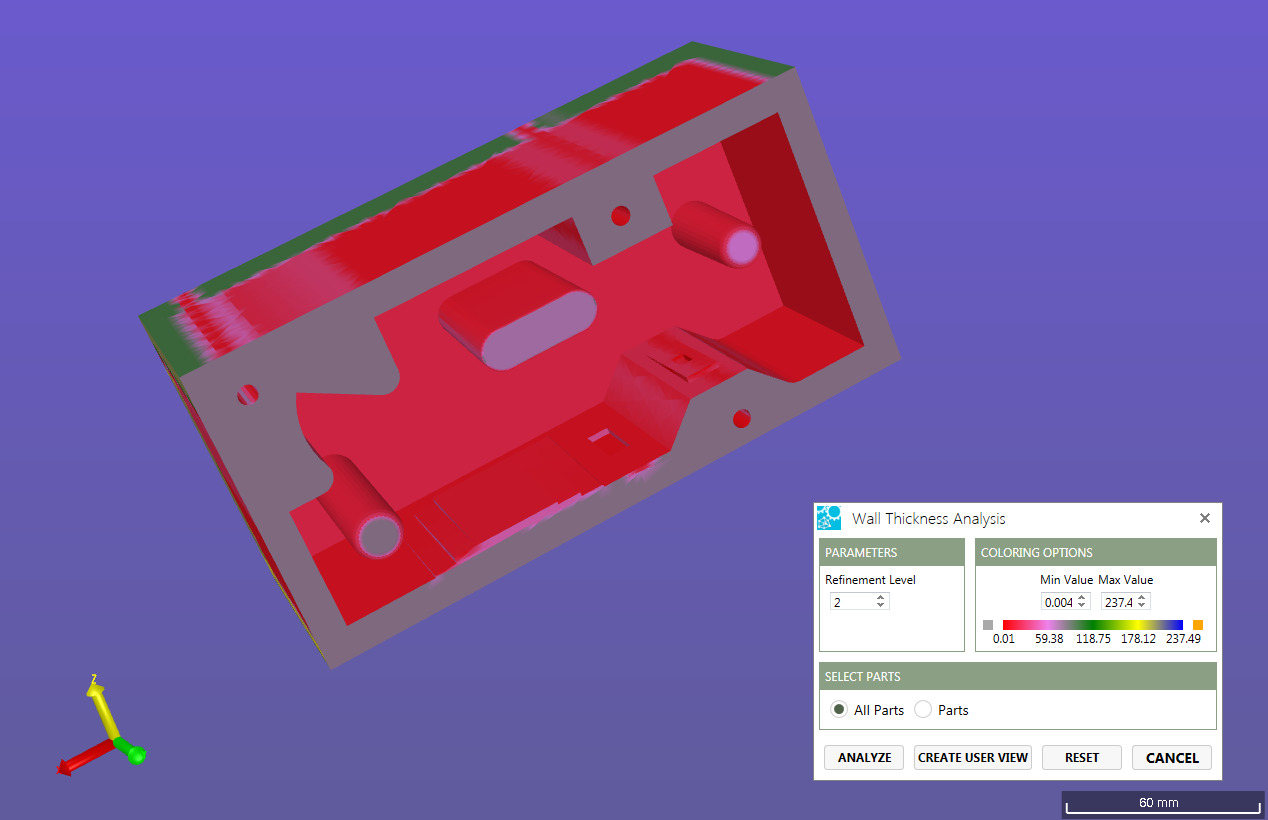
Task: Click the green Y-axis ball of triad
Action: click(136, 754)
